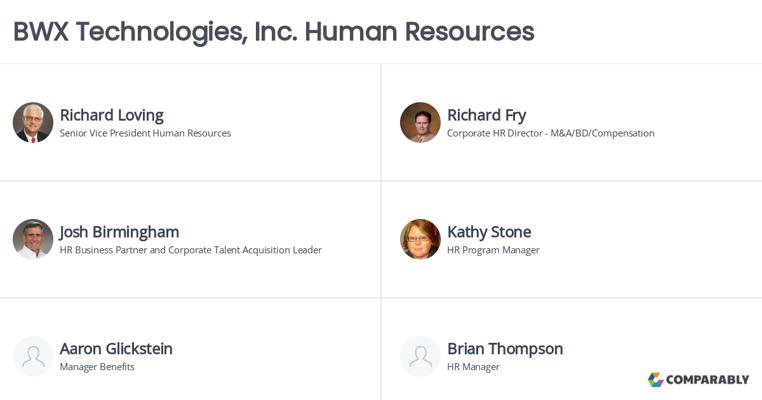Image resolution: width=762 pixels, height=400 pixels.
Task: Click Richard Fry's profile photo
Action: pos(420,123)
